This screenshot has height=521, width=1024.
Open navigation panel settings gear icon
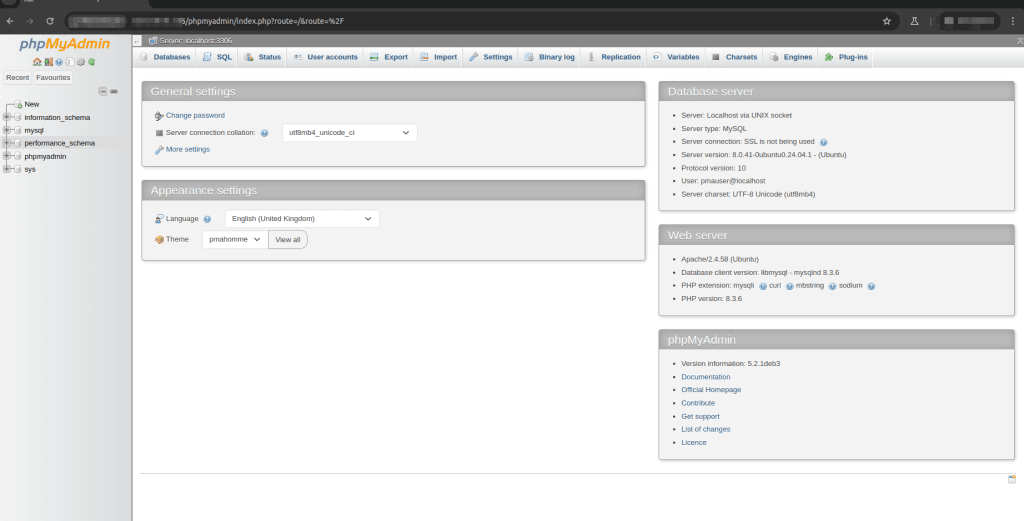(x=81, y=62)
